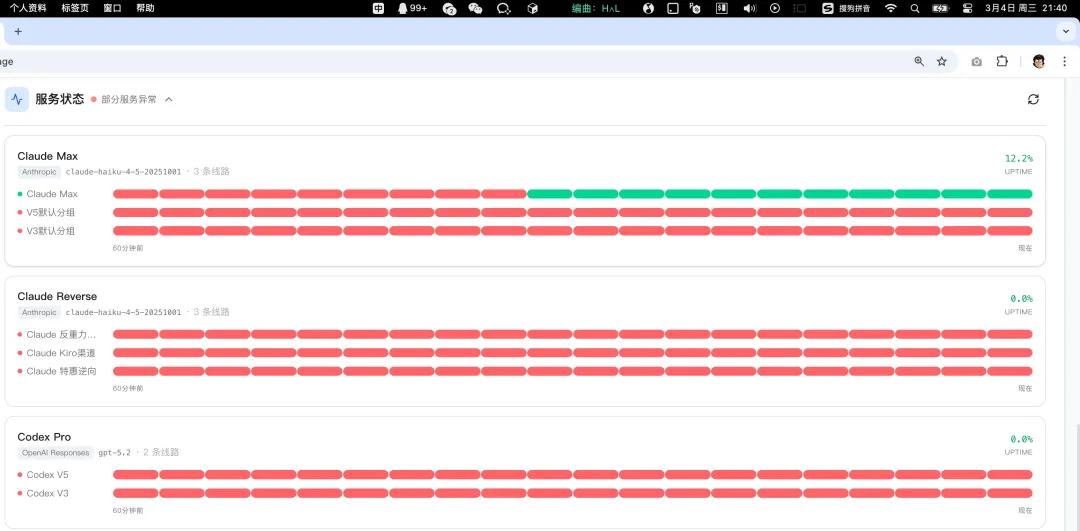Viewport: 1080px width, 531px height.
Task: Click the service status pulse icon
Action: (17, 99)
